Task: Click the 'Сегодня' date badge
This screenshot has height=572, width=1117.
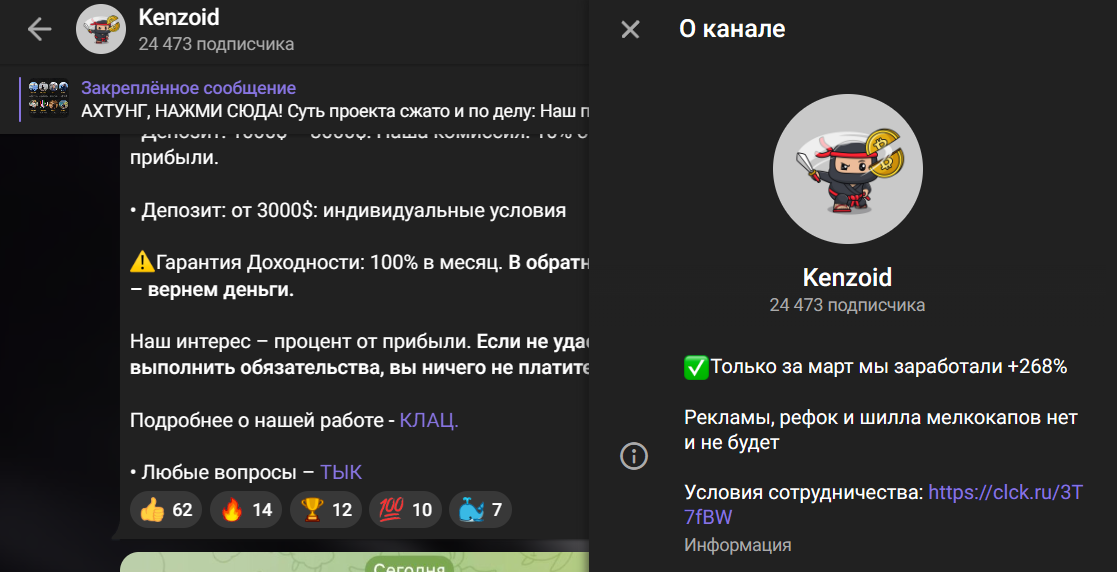Action: click(409, 568)
